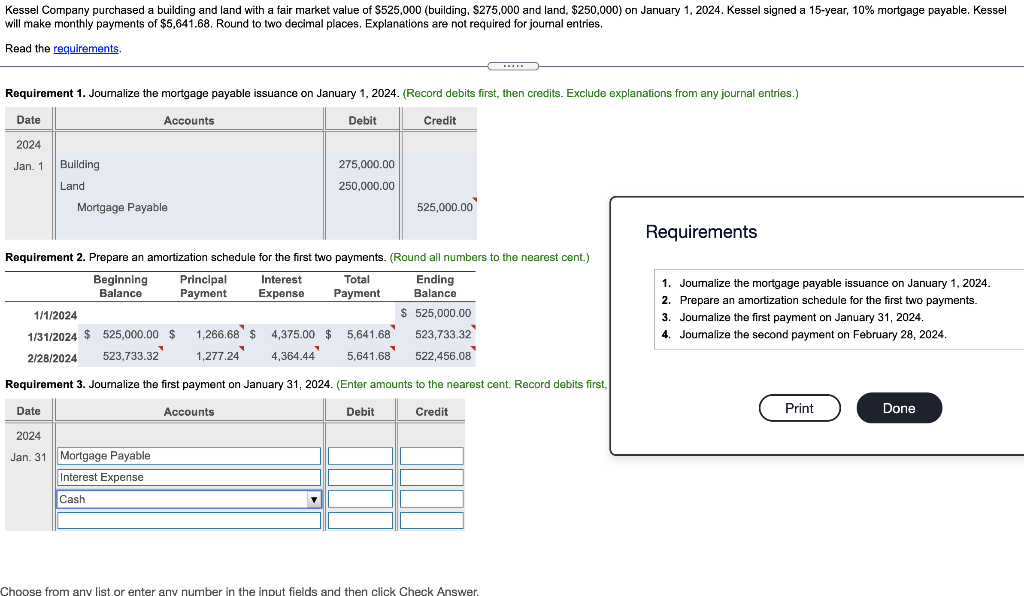Open the requirements link
This screenshot has width=1024, height=596.
pos(86,49)
